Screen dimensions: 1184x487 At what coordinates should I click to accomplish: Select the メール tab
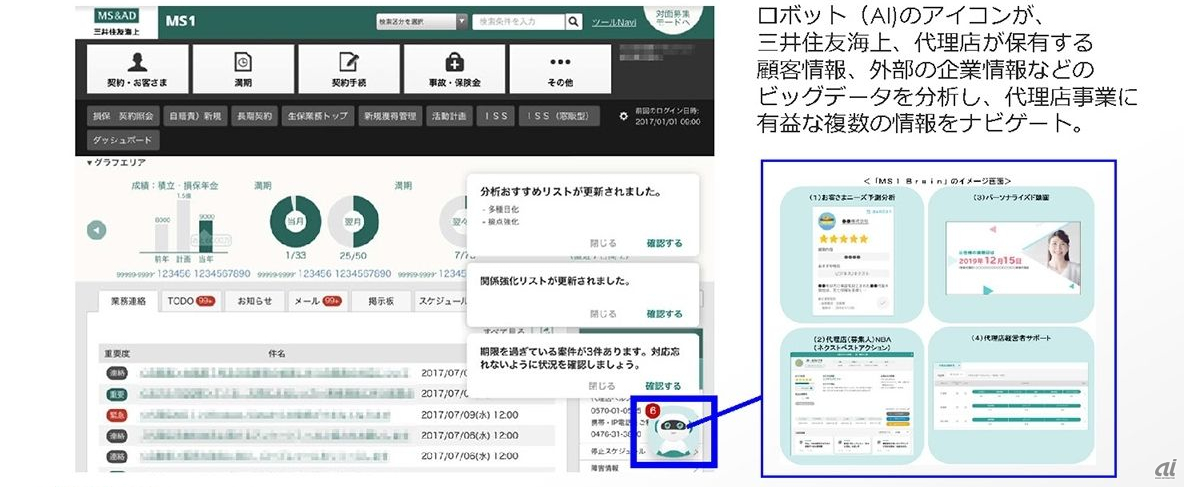(317, 301)
